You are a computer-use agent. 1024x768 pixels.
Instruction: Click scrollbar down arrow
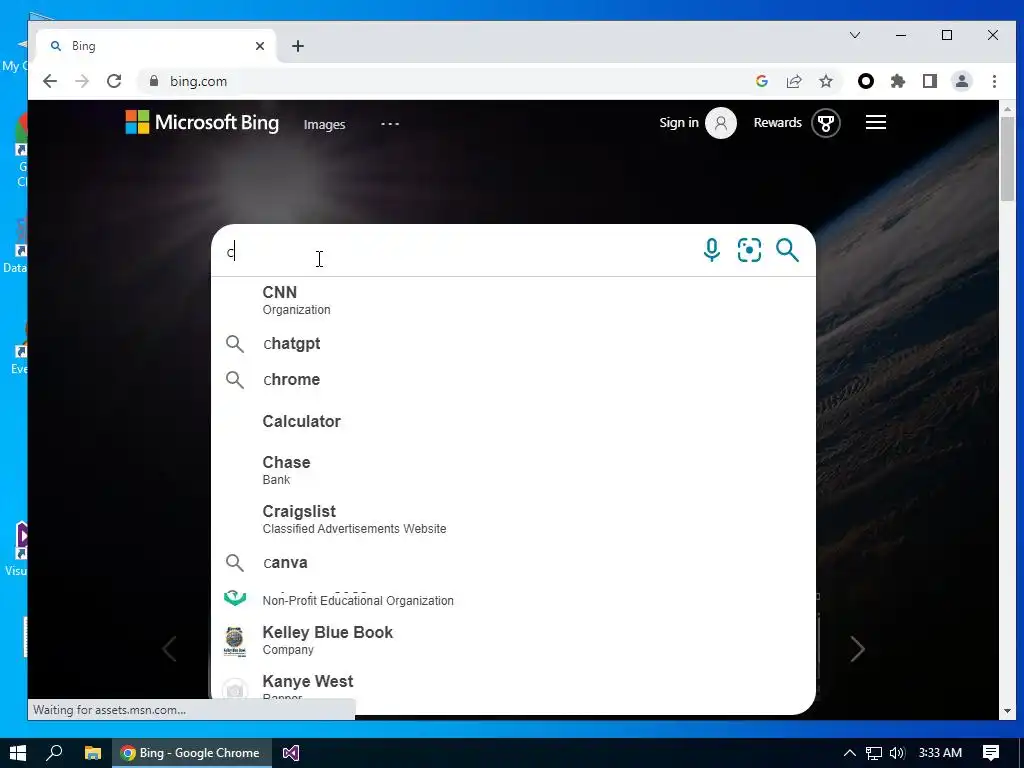click(x=1007, y=711)
